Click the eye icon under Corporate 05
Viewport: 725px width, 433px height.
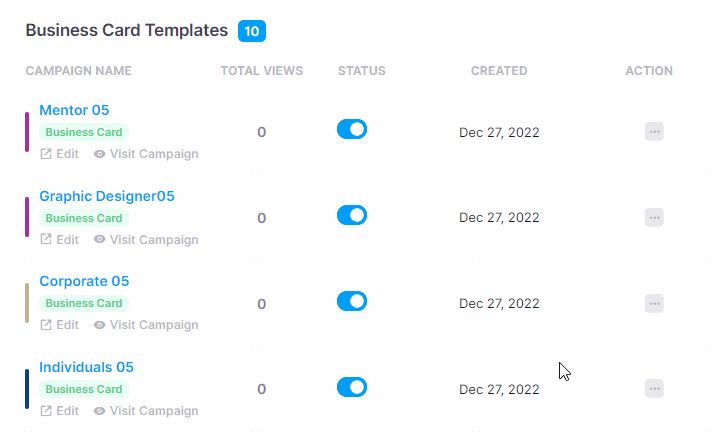99,325
